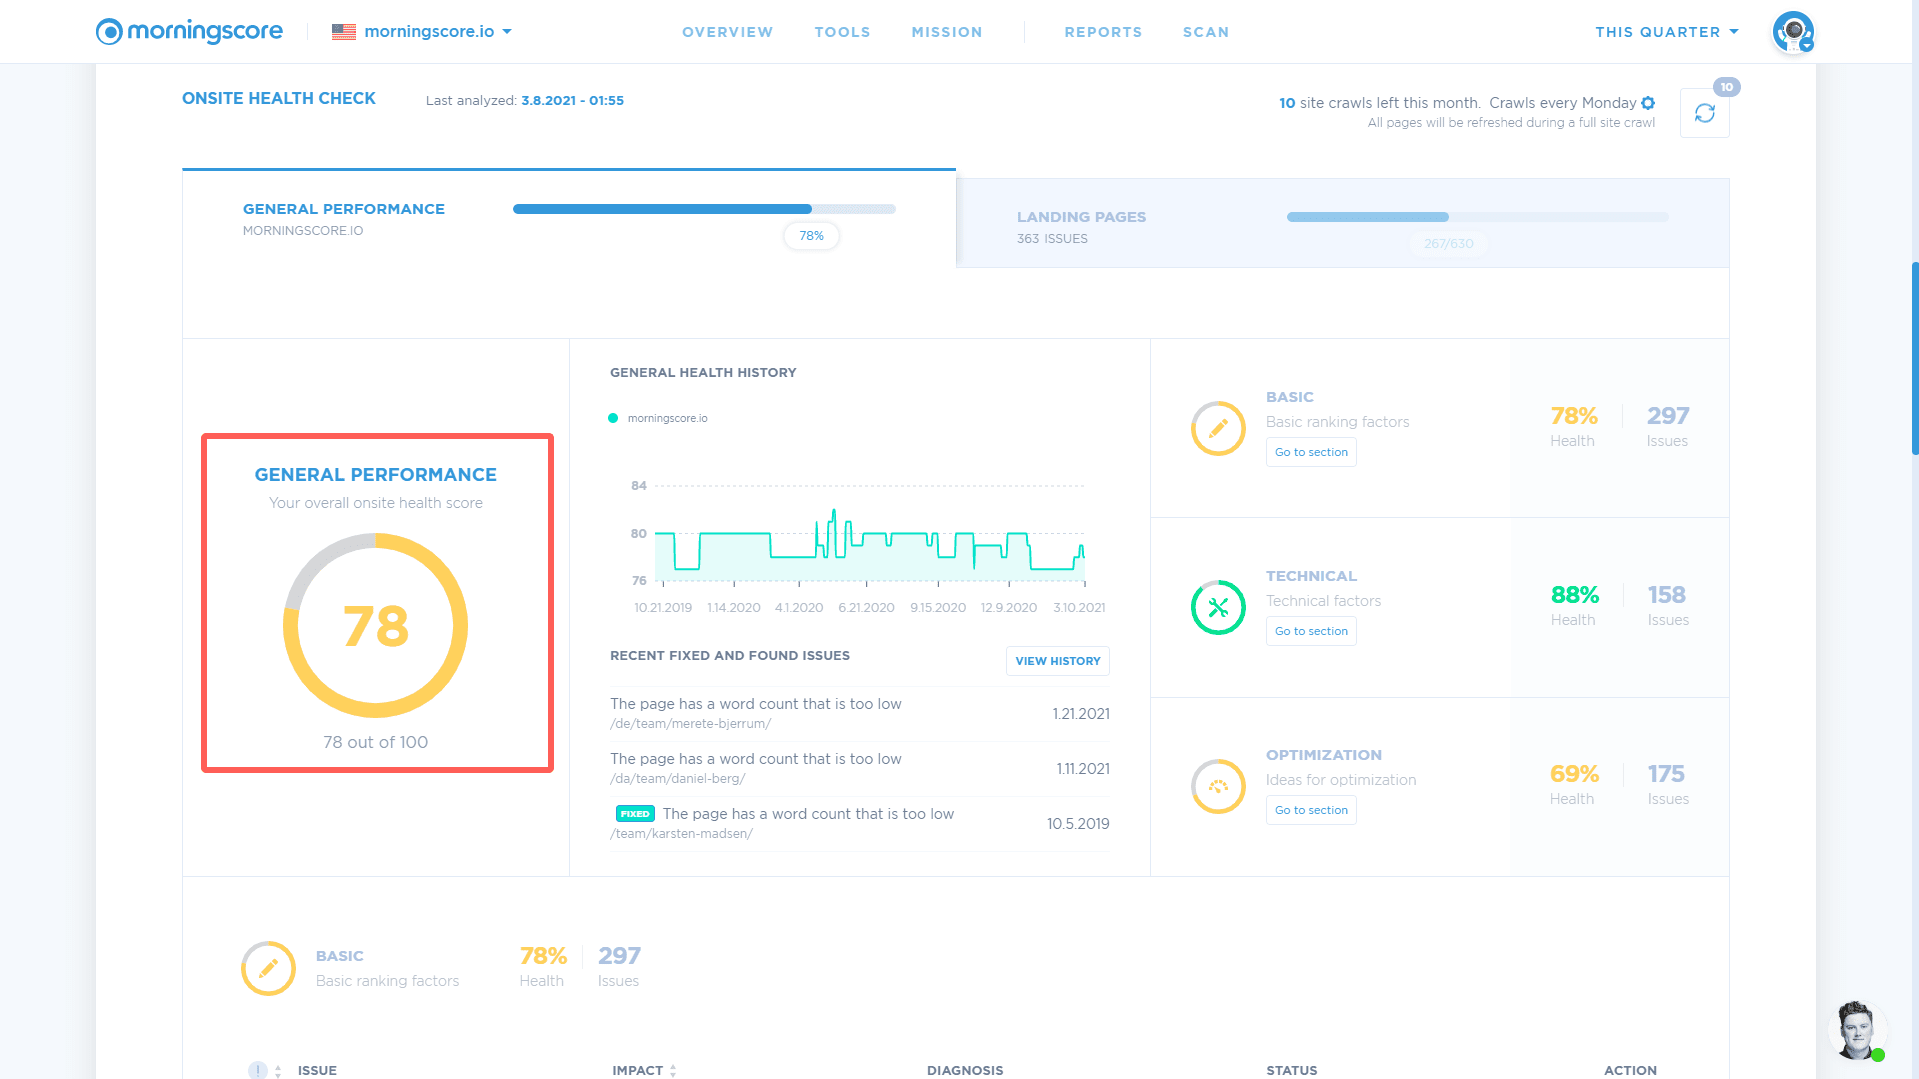Click the last analyzed date 3.8.2021 - 01:55

[x=572, y=101]
